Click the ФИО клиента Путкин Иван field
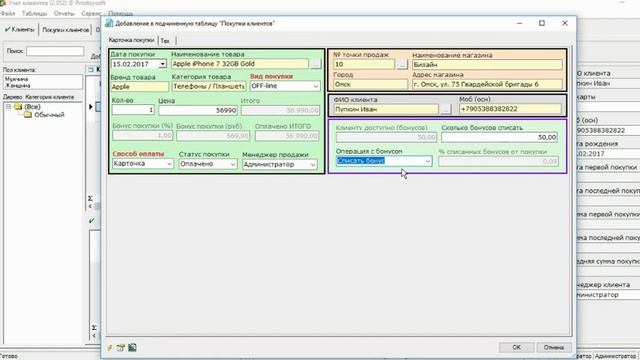This screenshot has width=640, height=360. 386,109
